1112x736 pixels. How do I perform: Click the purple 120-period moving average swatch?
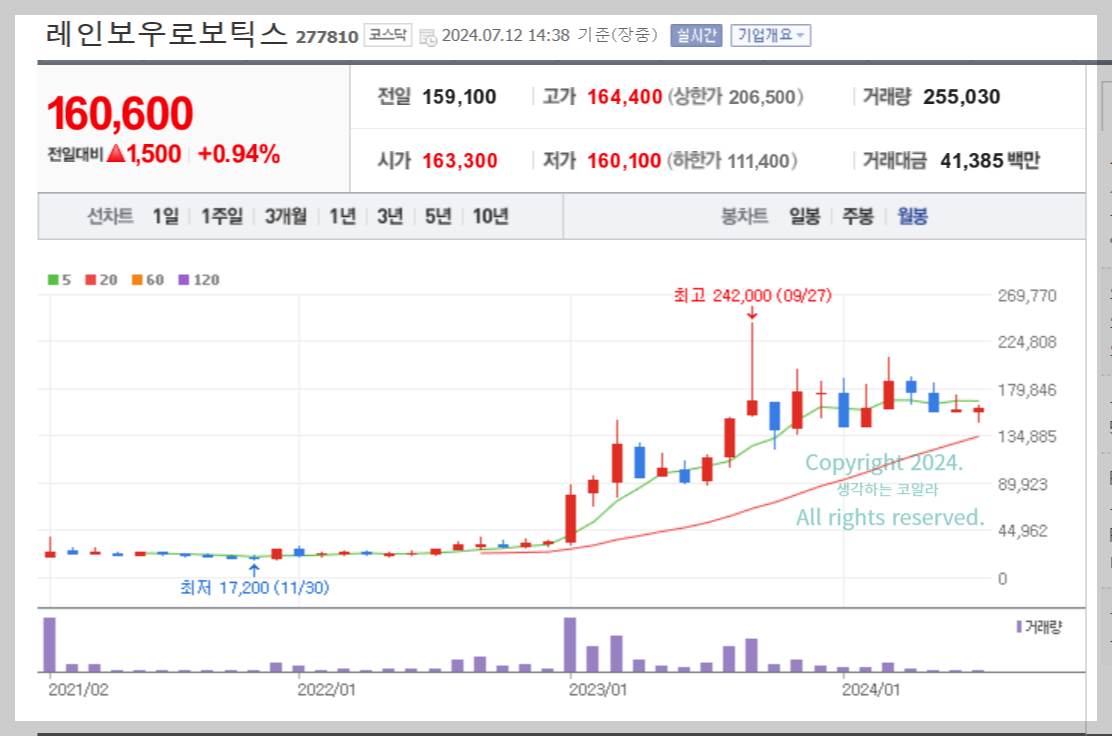pos(184,280)
